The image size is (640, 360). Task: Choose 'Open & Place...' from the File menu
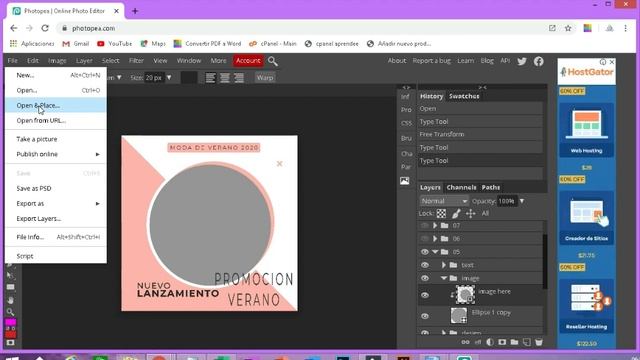click(x=56, y=105)
